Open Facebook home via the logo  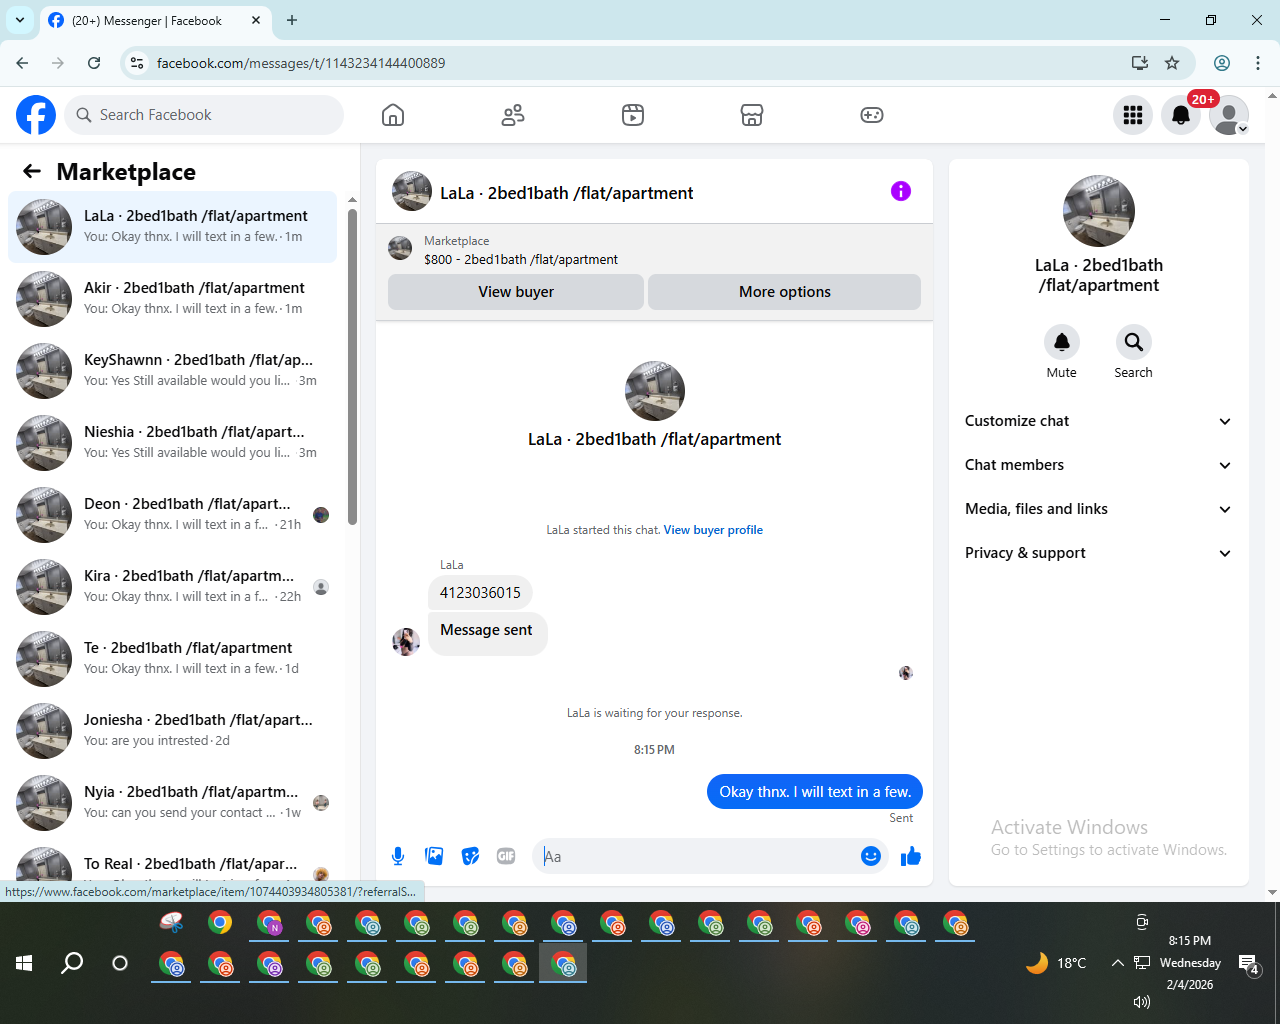tap(36, 115)
